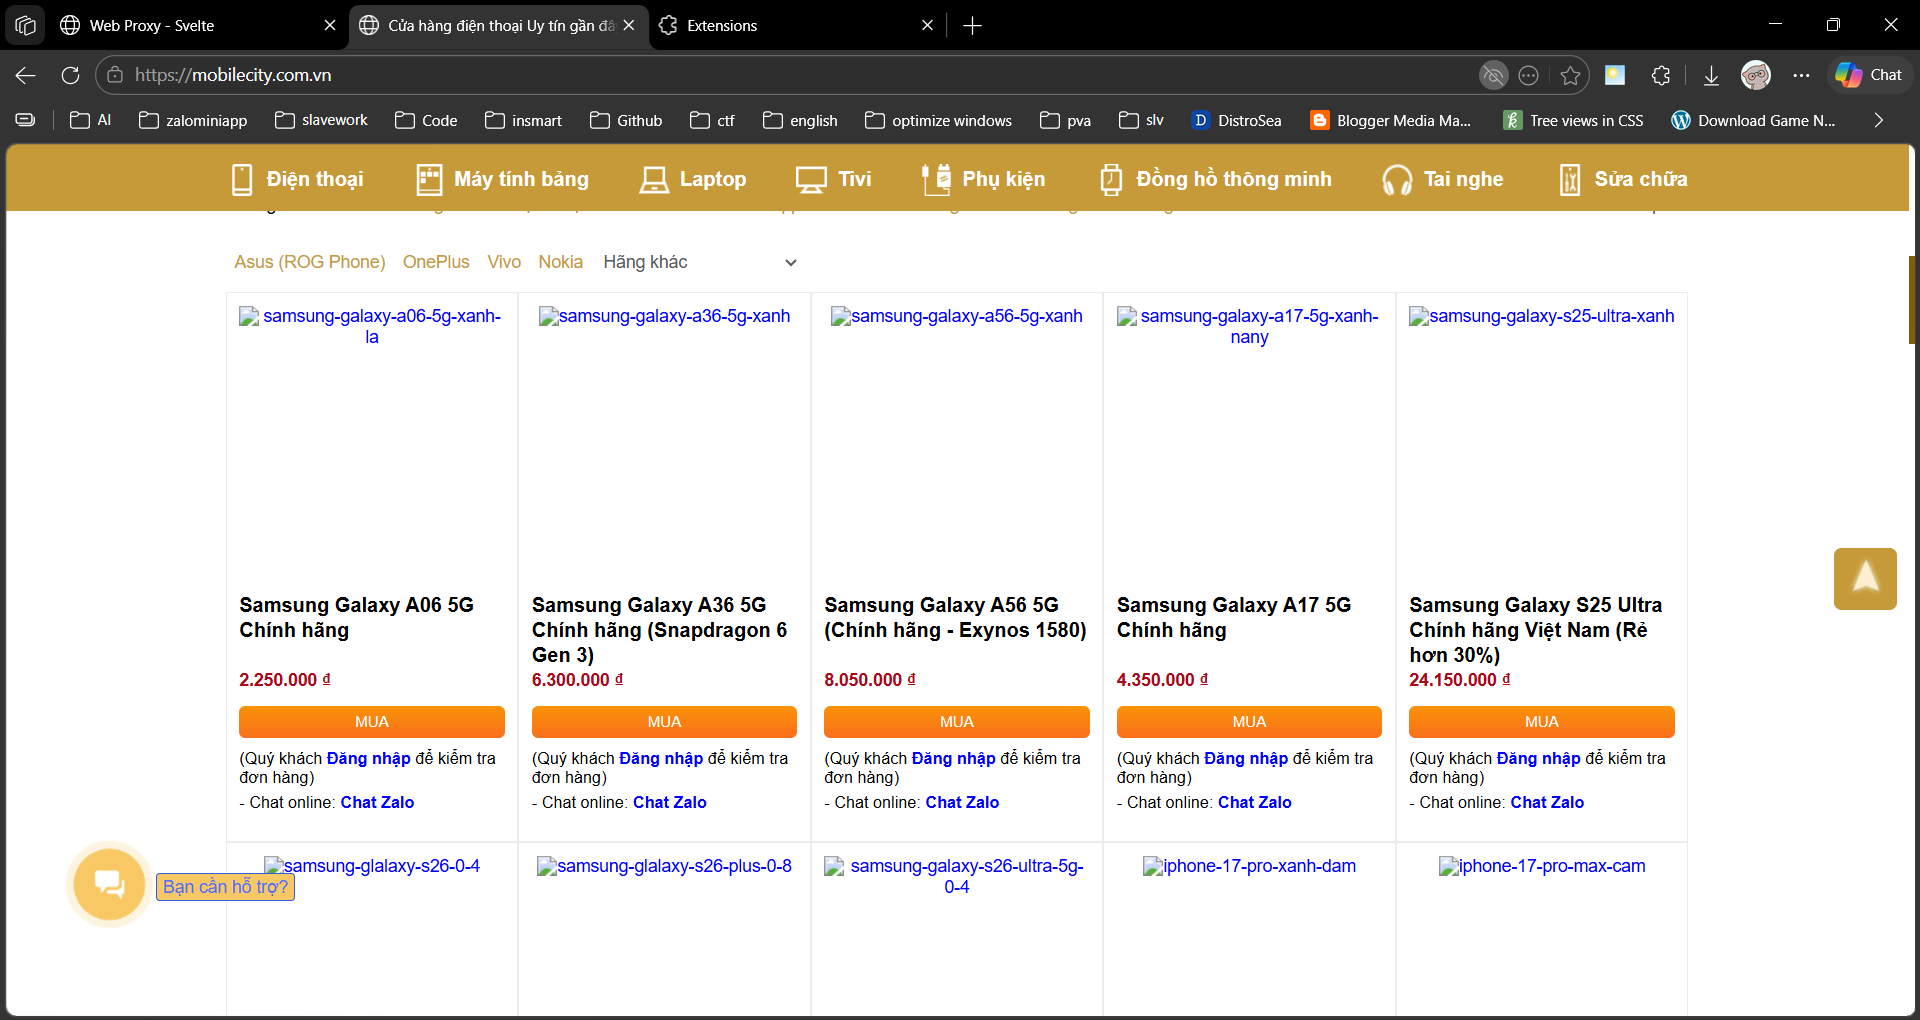Click MUA for Samsung Galaxy A17 5G
This screenshot has height=1020, width=1920.
click(1249, 722)
